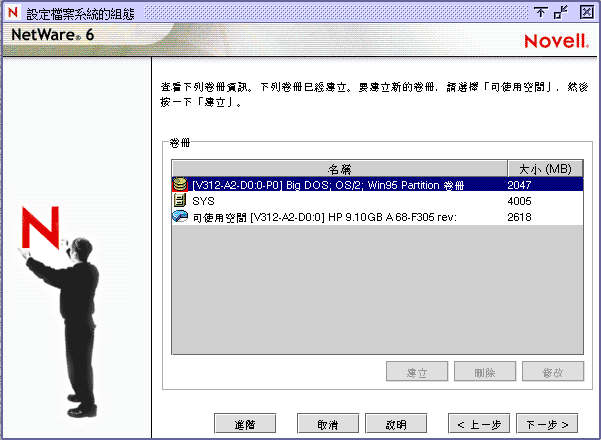Click the DOS partition volume disk icon
601x440 pixels.
coord(180,185)
